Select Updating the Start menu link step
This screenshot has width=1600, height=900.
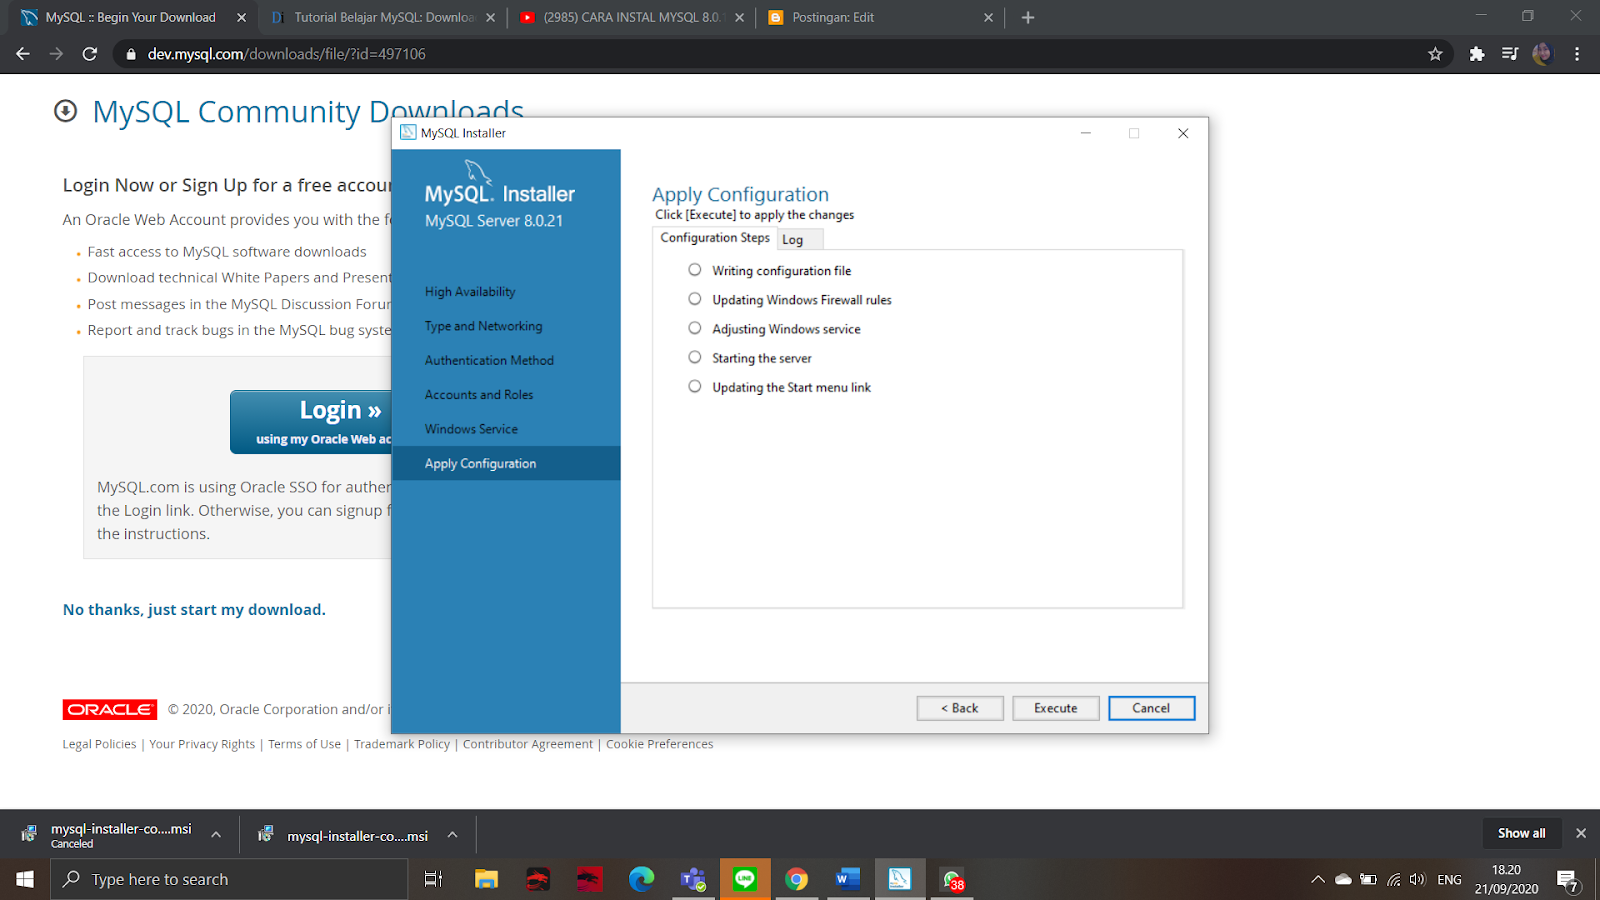pyautogui.click(x=695, y=386)
